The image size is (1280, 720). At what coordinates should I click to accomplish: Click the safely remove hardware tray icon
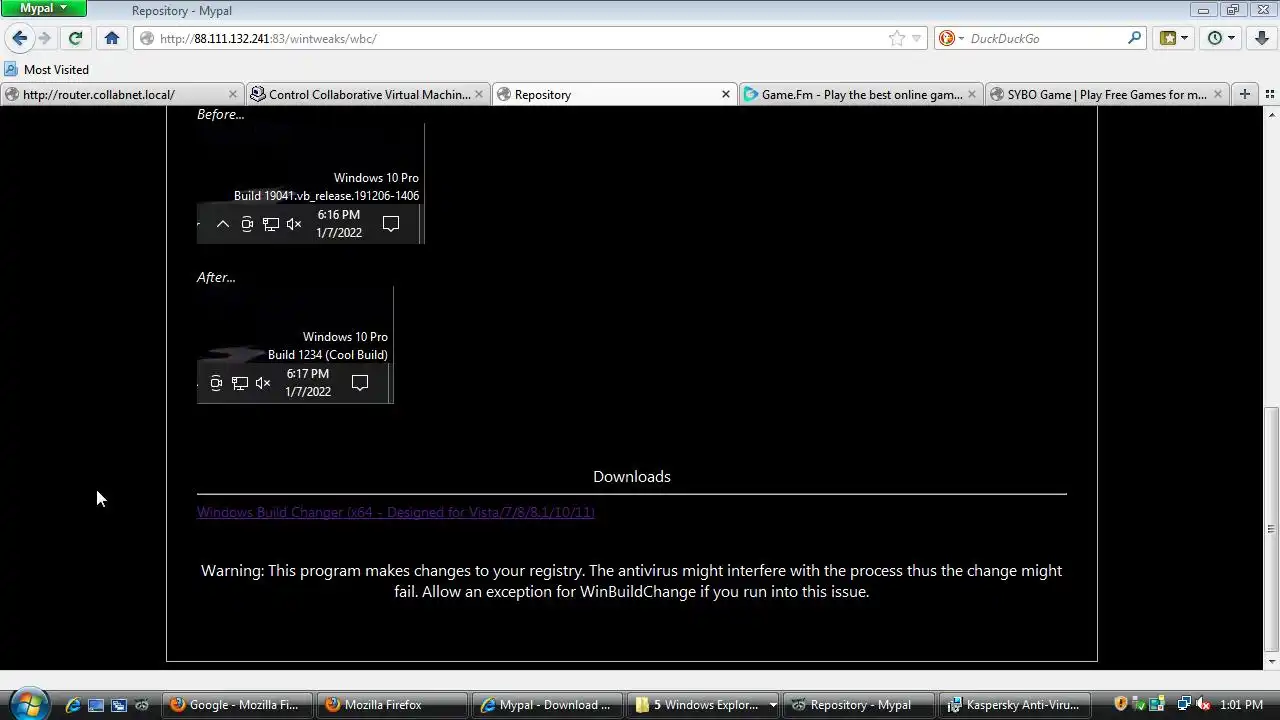click(x=1140, y=704)
